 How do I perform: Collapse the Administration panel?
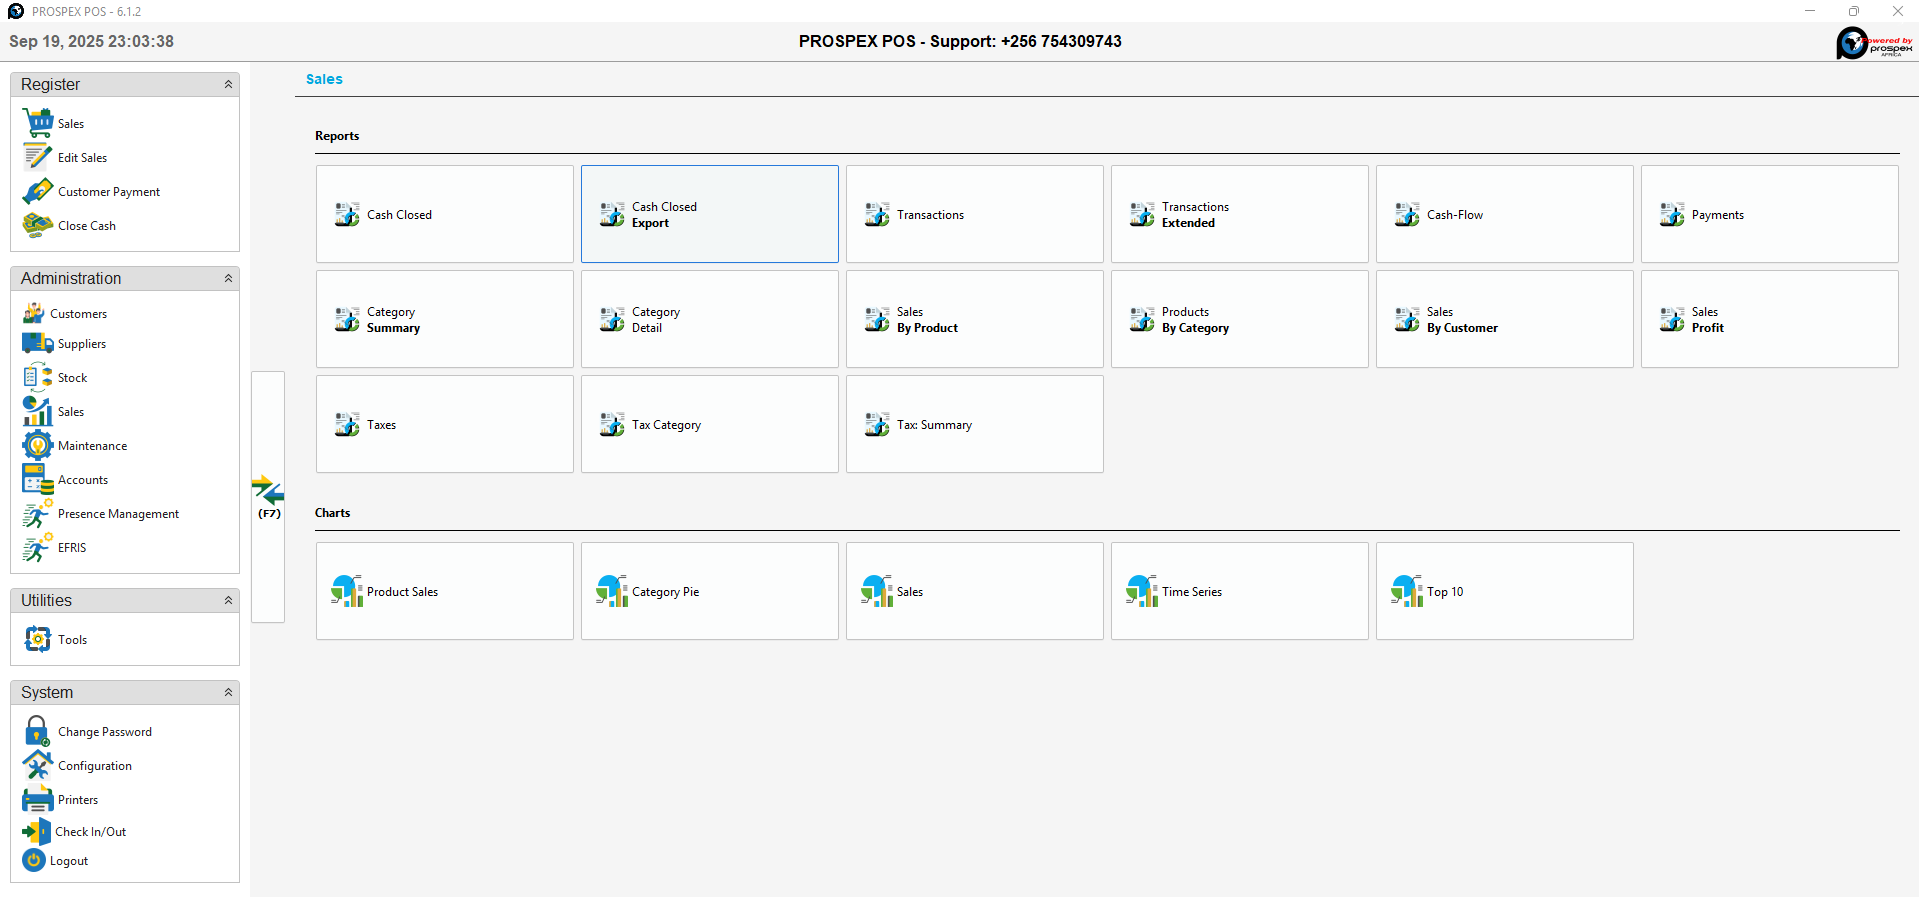click(x=228, y=279)
